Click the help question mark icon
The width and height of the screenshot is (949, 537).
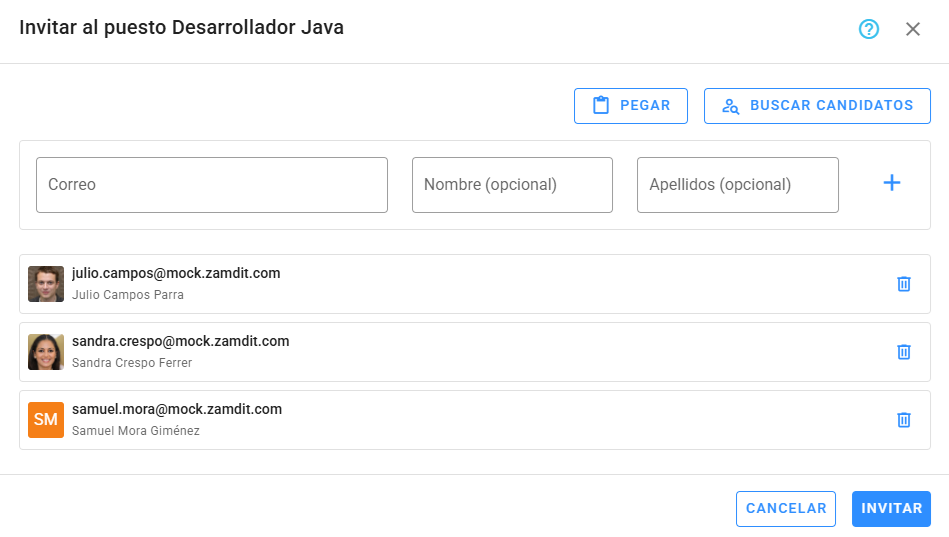[869, 29]
